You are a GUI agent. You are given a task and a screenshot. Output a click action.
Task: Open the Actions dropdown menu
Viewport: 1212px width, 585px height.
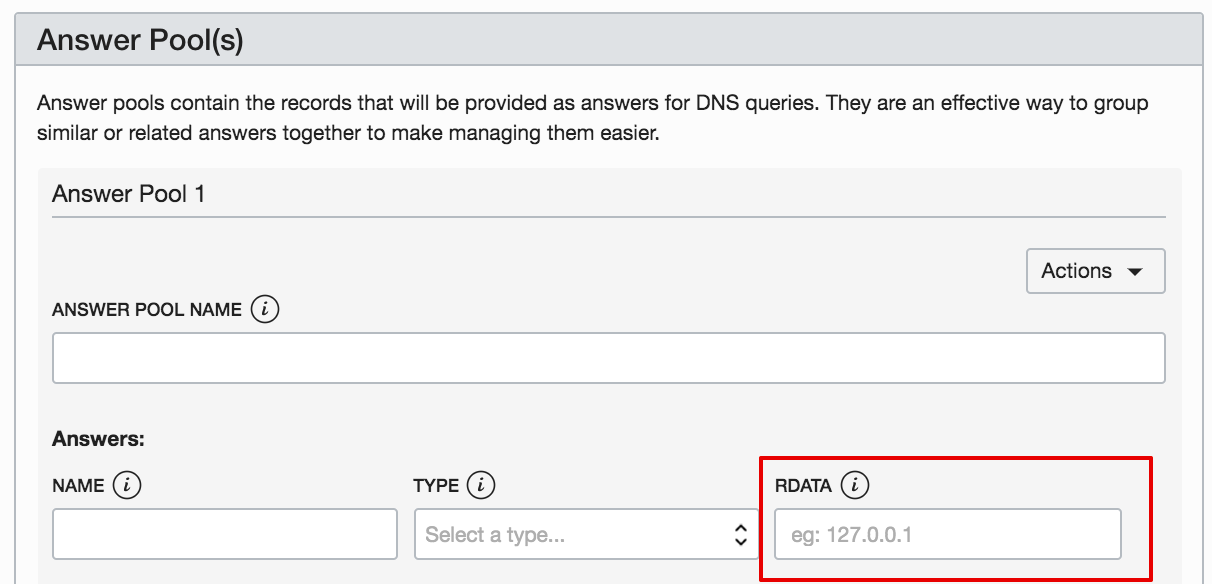coord(1095,271)
